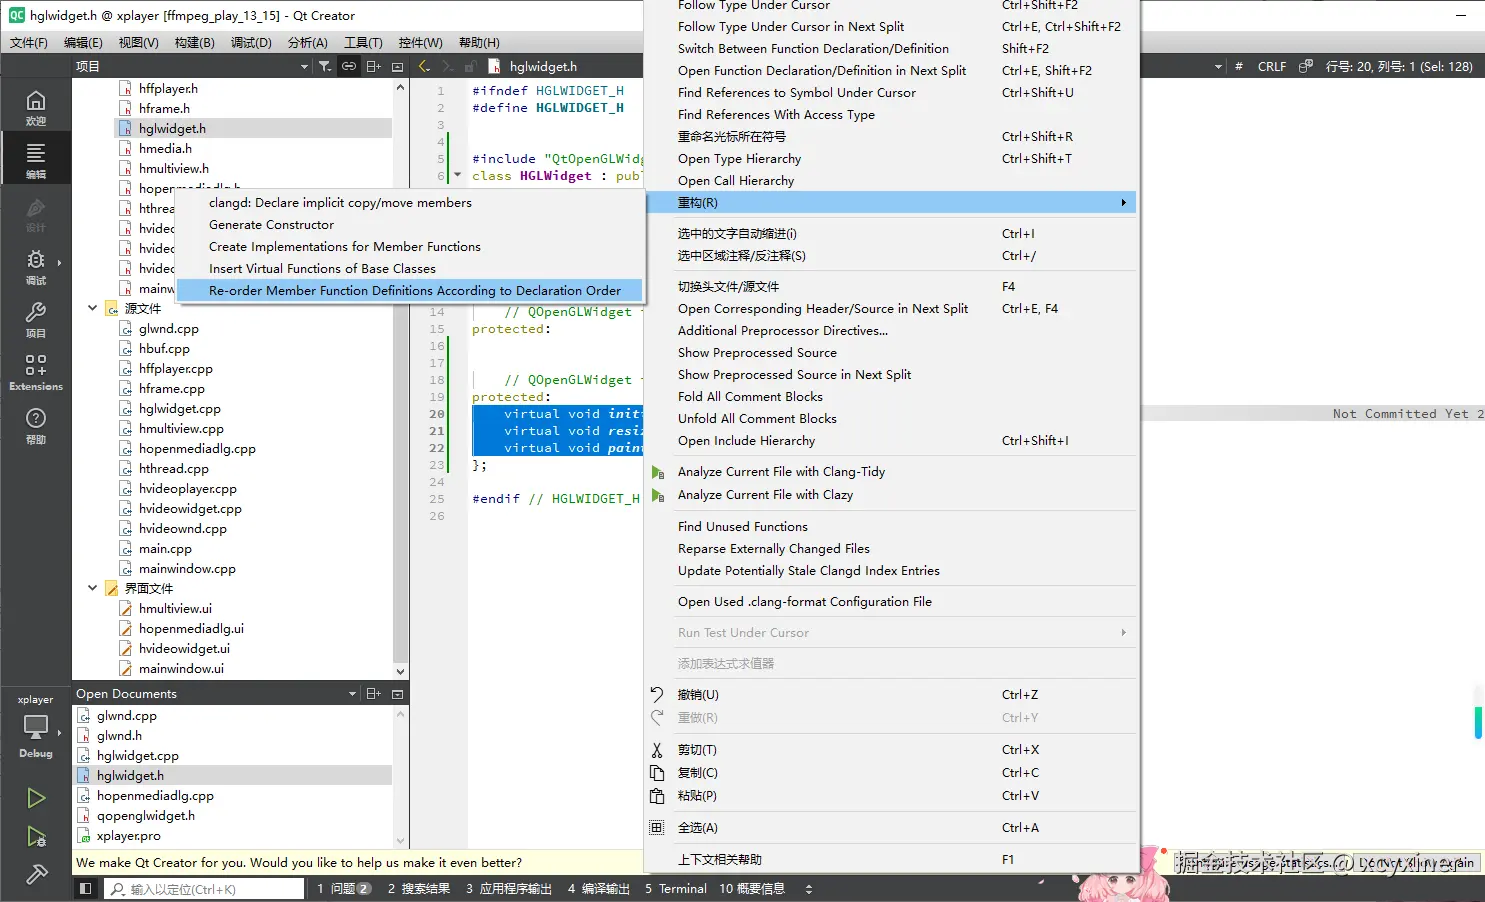The width and height of the screenshot is (1485, 902).
Task: Open the Projects (项目) mode in sidebar
Action: click(36, 318)
